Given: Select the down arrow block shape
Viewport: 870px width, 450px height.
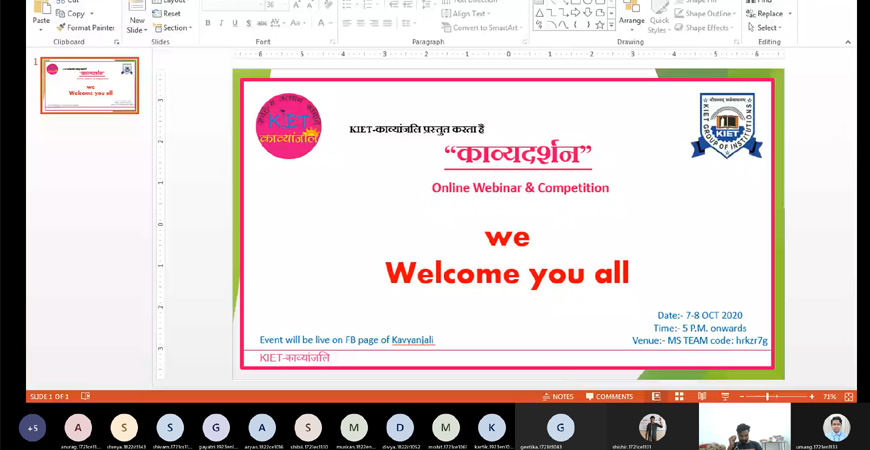Looking at the screenshot, I should pyautogui.click(x=589, y=13).
